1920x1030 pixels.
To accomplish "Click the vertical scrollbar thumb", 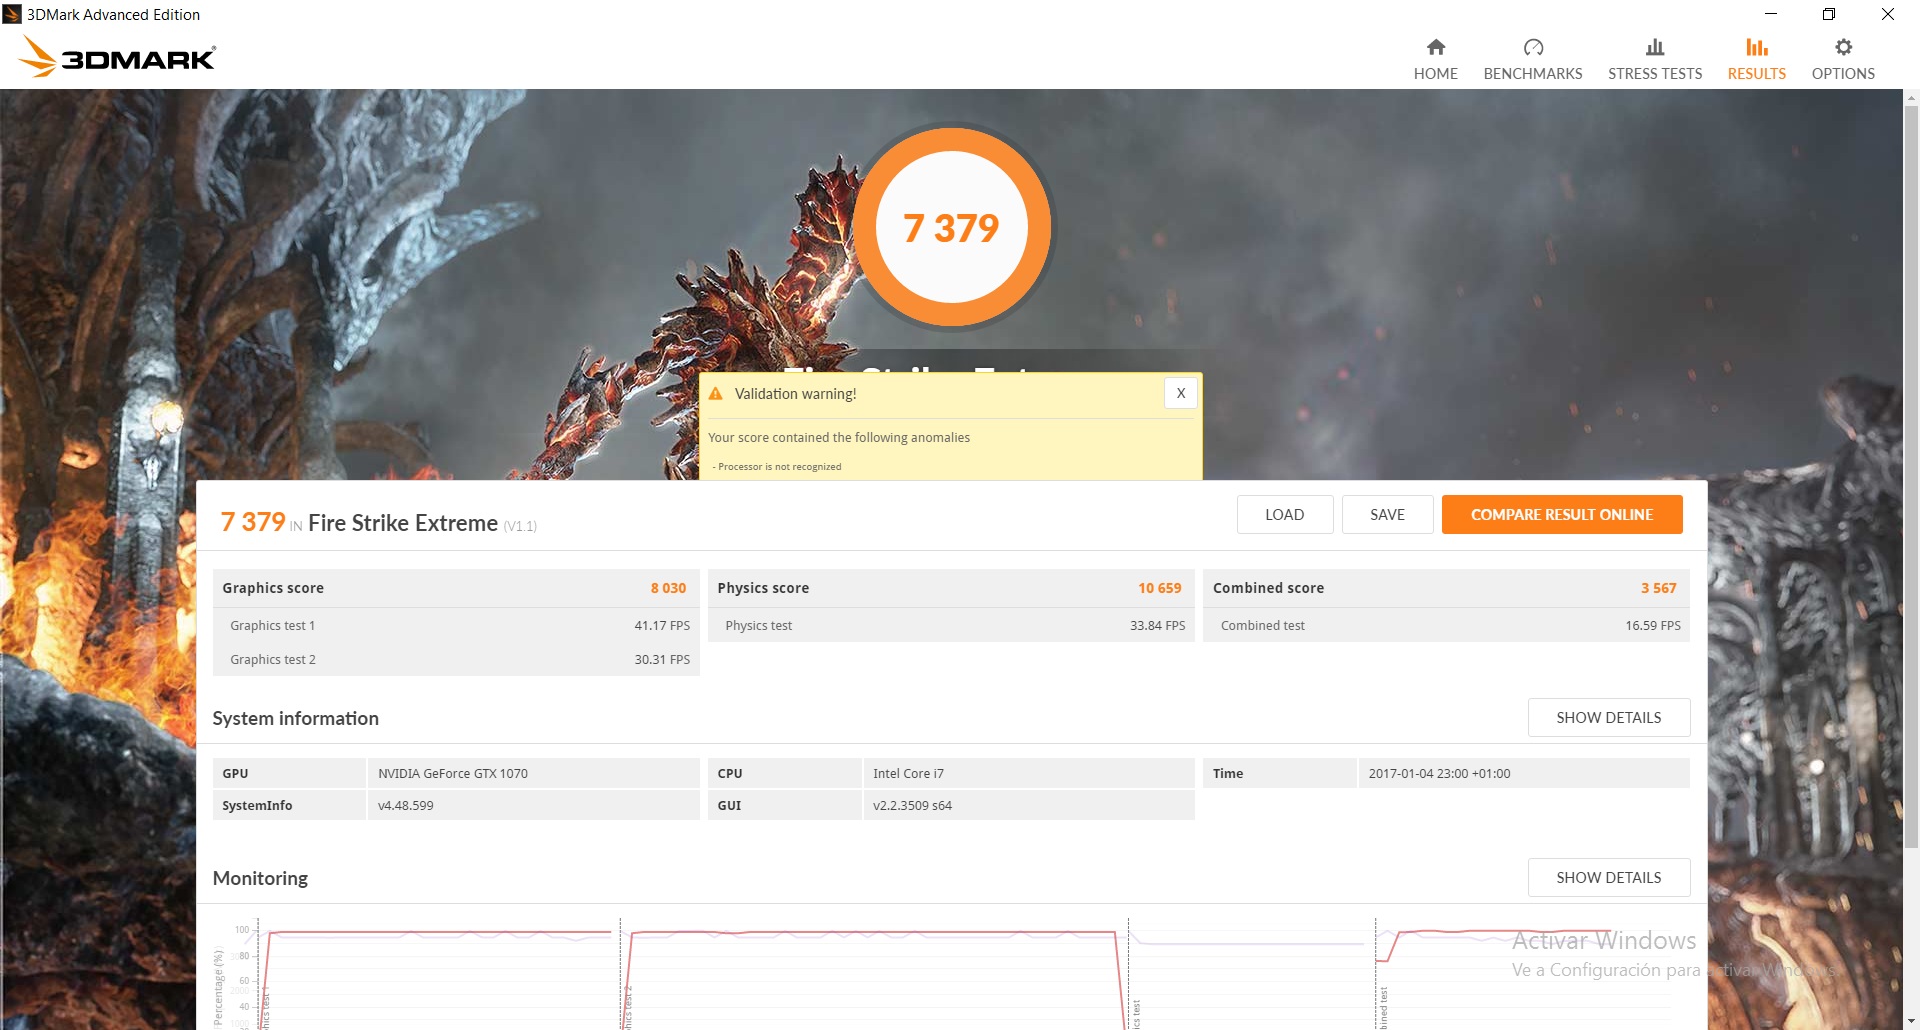I will point(1911,475).
